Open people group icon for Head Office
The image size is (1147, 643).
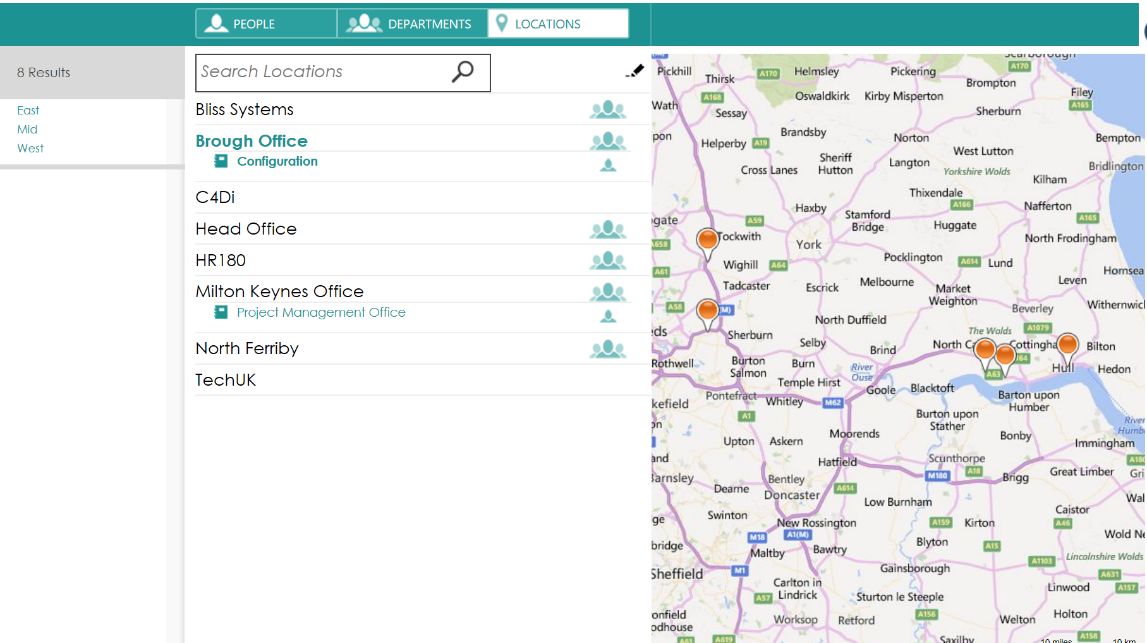pyautogui.click(x=607, y=229)
